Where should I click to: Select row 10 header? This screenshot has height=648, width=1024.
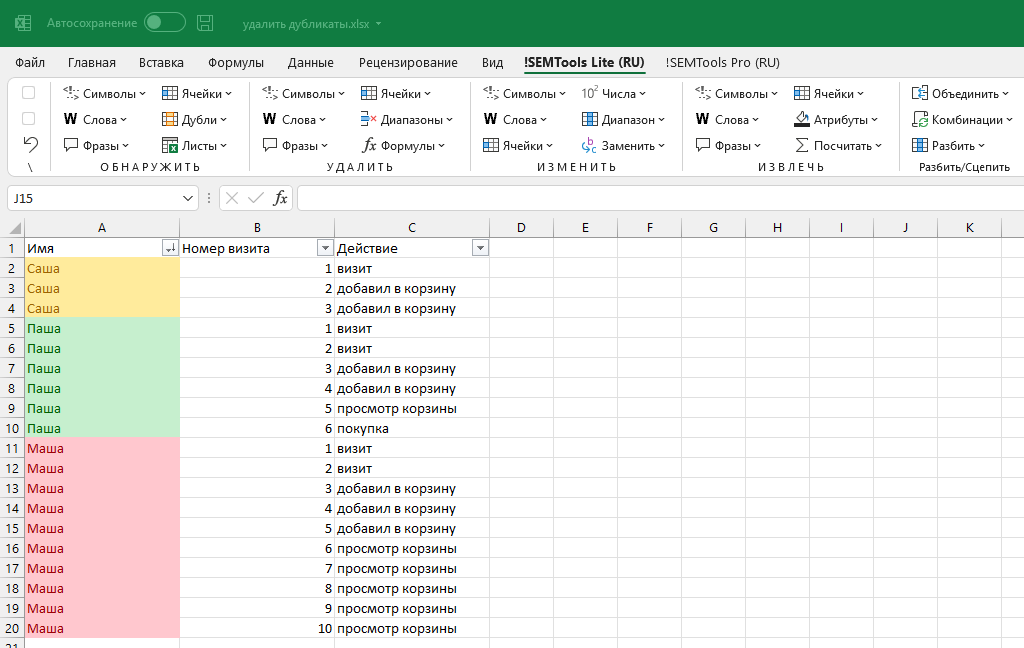tap(12, 429)
